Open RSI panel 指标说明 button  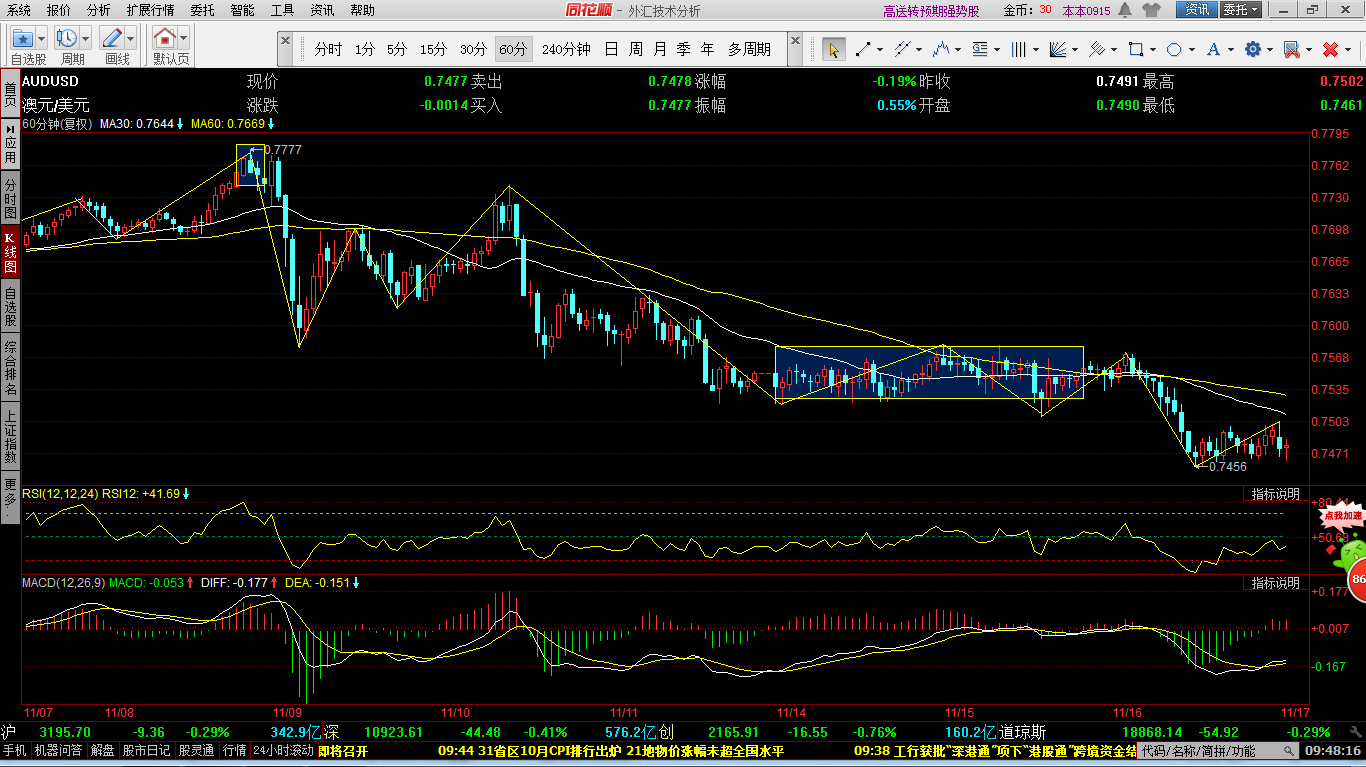pyautogui.click(x=1275, y=494)
